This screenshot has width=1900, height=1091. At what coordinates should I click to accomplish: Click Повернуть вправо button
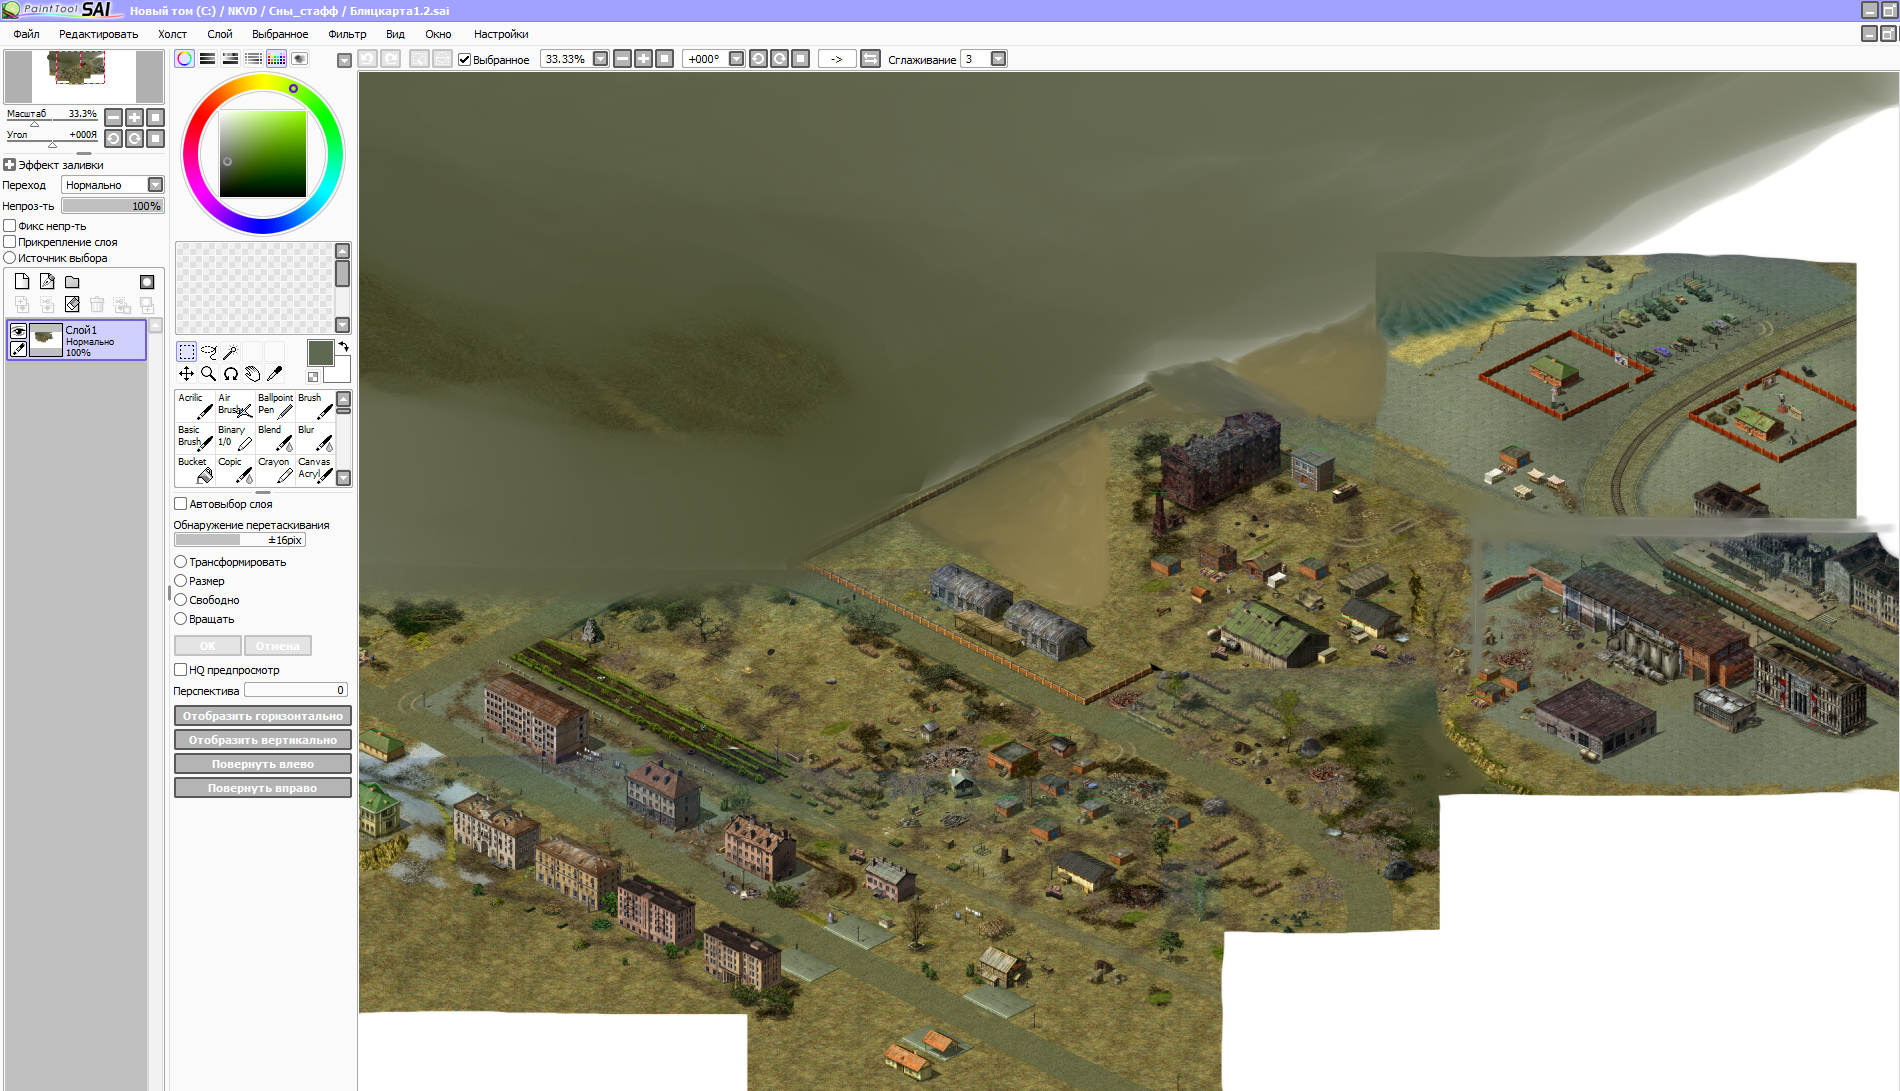coord(263,788)
